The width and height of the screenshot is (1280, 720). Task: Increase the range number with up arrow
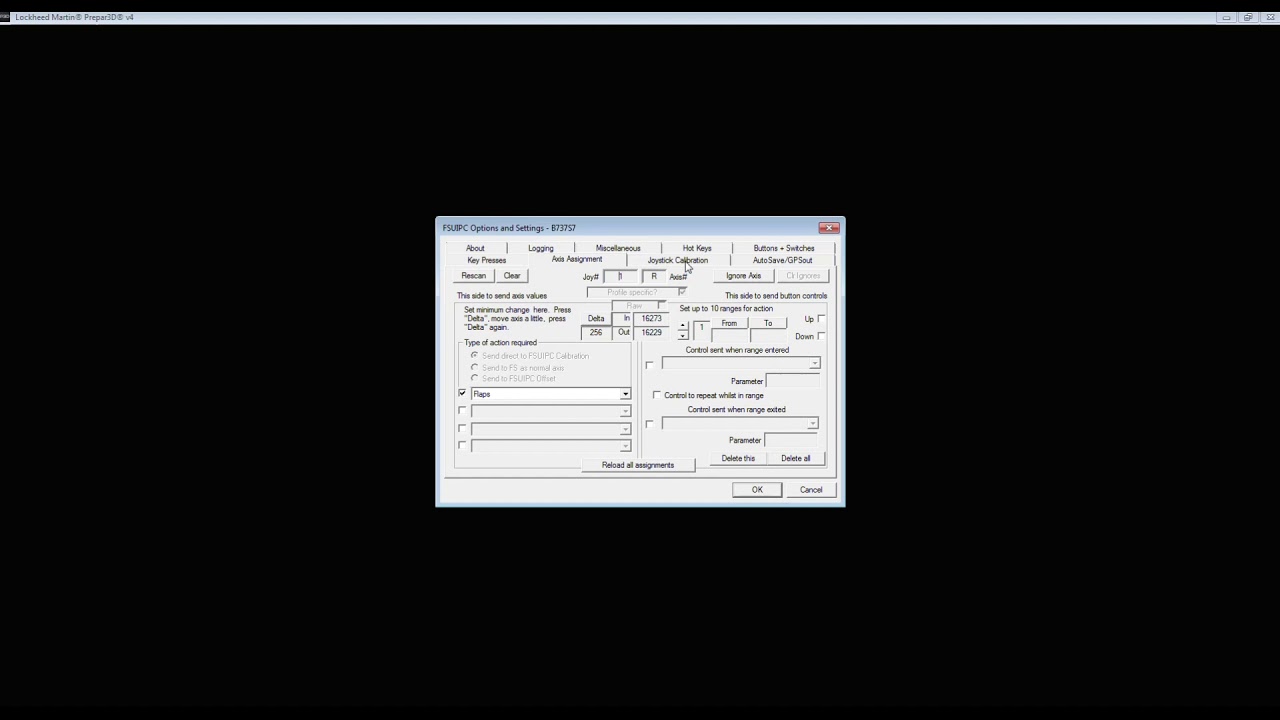683,324
